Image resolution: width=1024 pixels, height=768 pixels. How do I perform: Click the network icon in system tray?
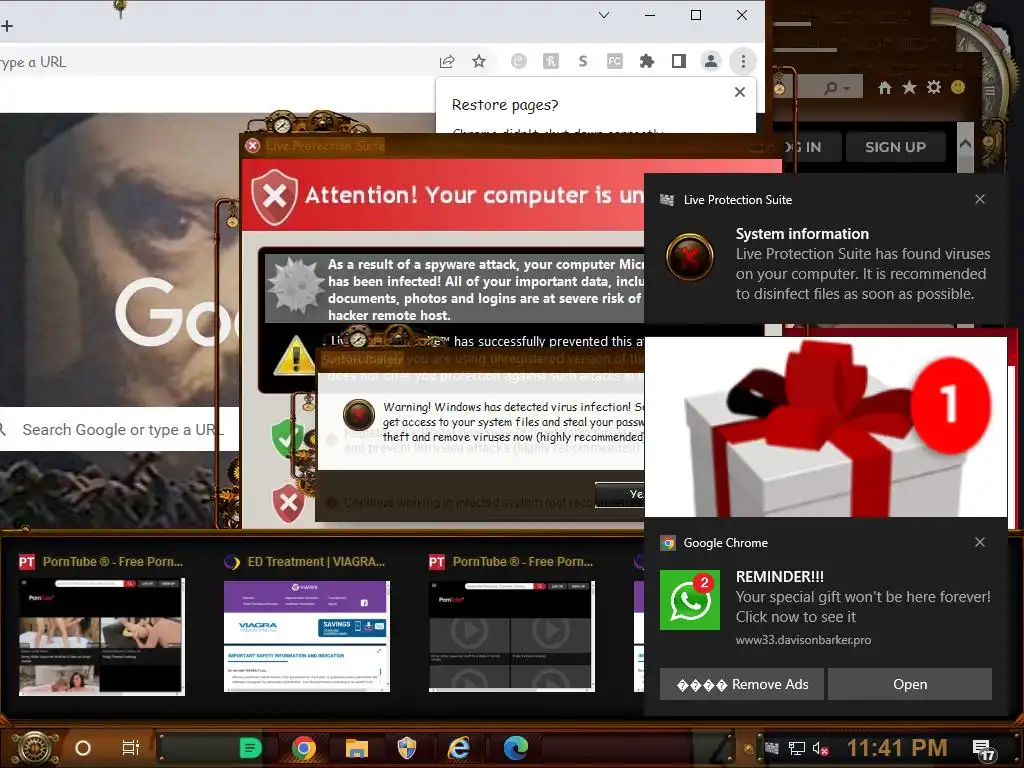796,748
